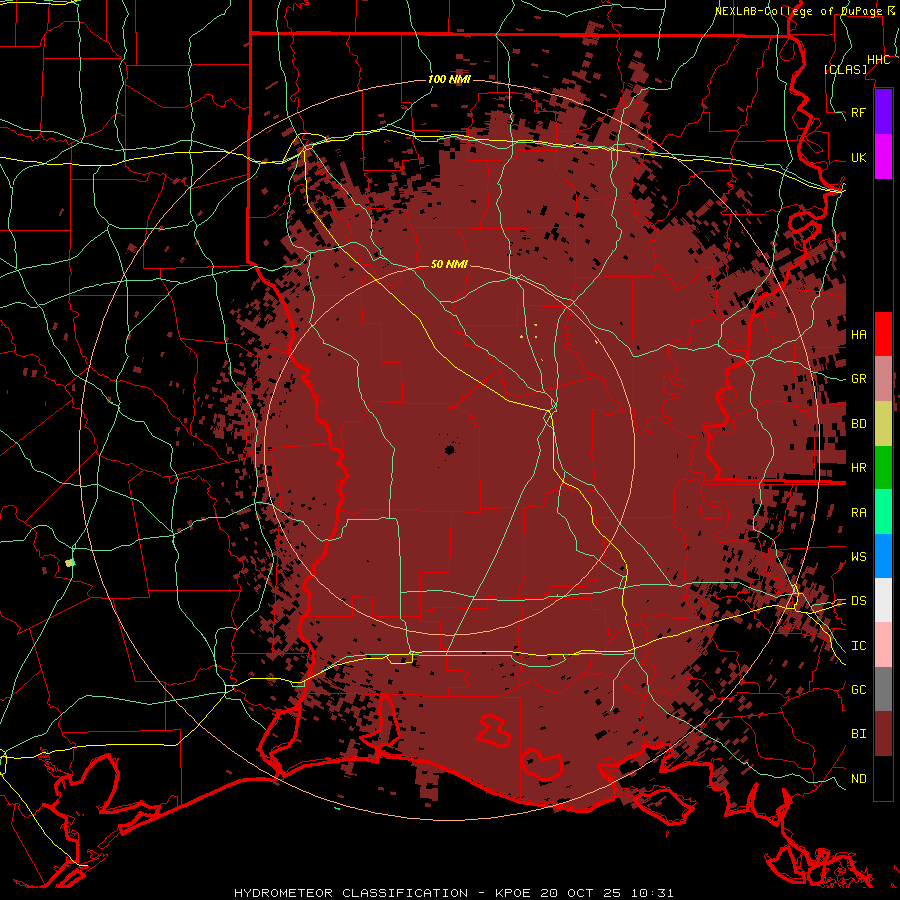This screenshot has height=900, width=900.
Task: Click the 'GR' legend label
Action: [858, 379]
